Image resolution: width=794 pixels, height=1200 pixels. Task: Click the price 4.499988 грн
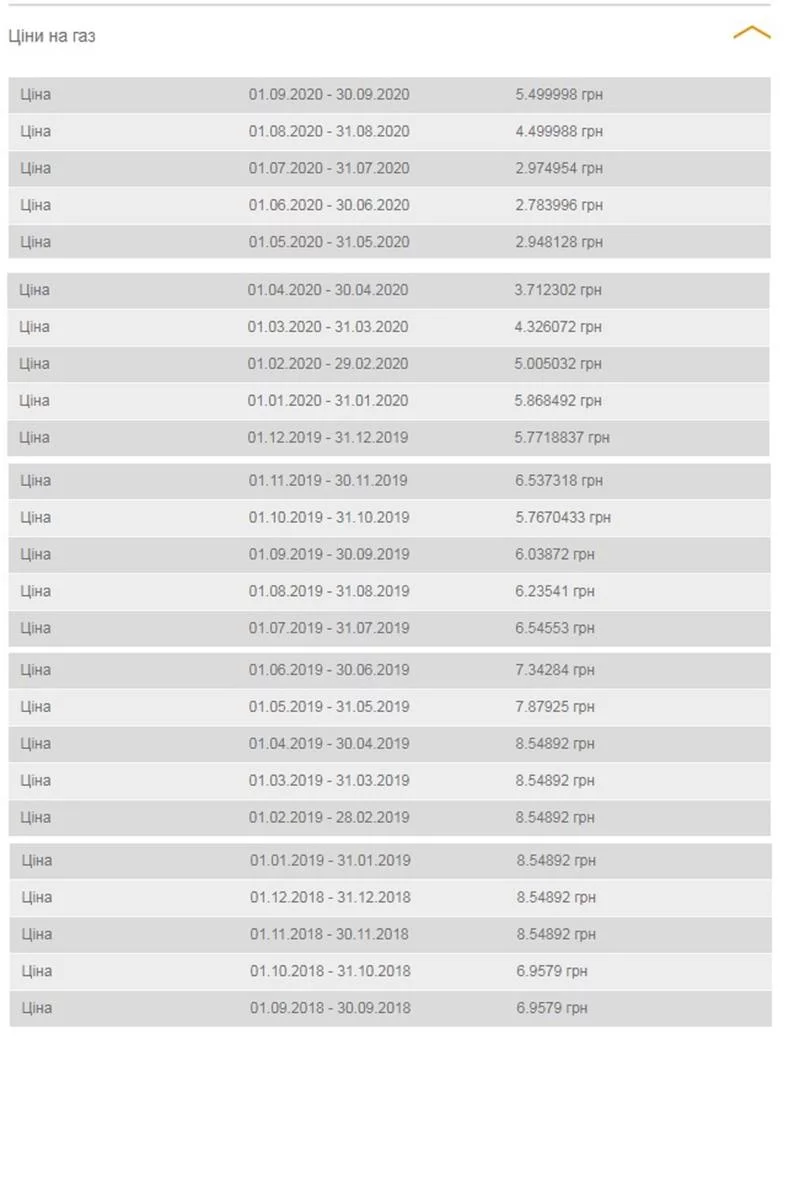click(559, 131)
